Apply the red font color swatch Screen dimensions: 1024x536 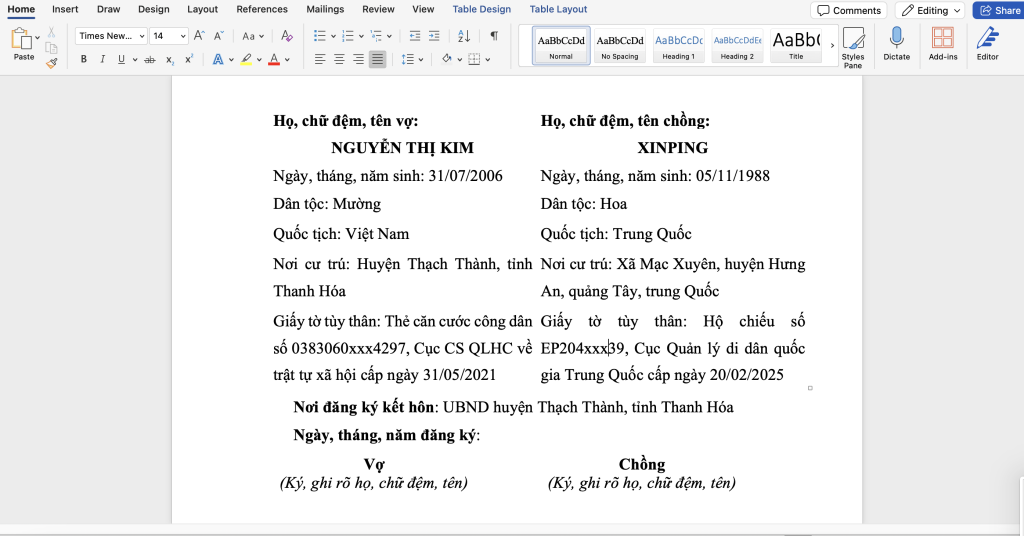[274, 60]
